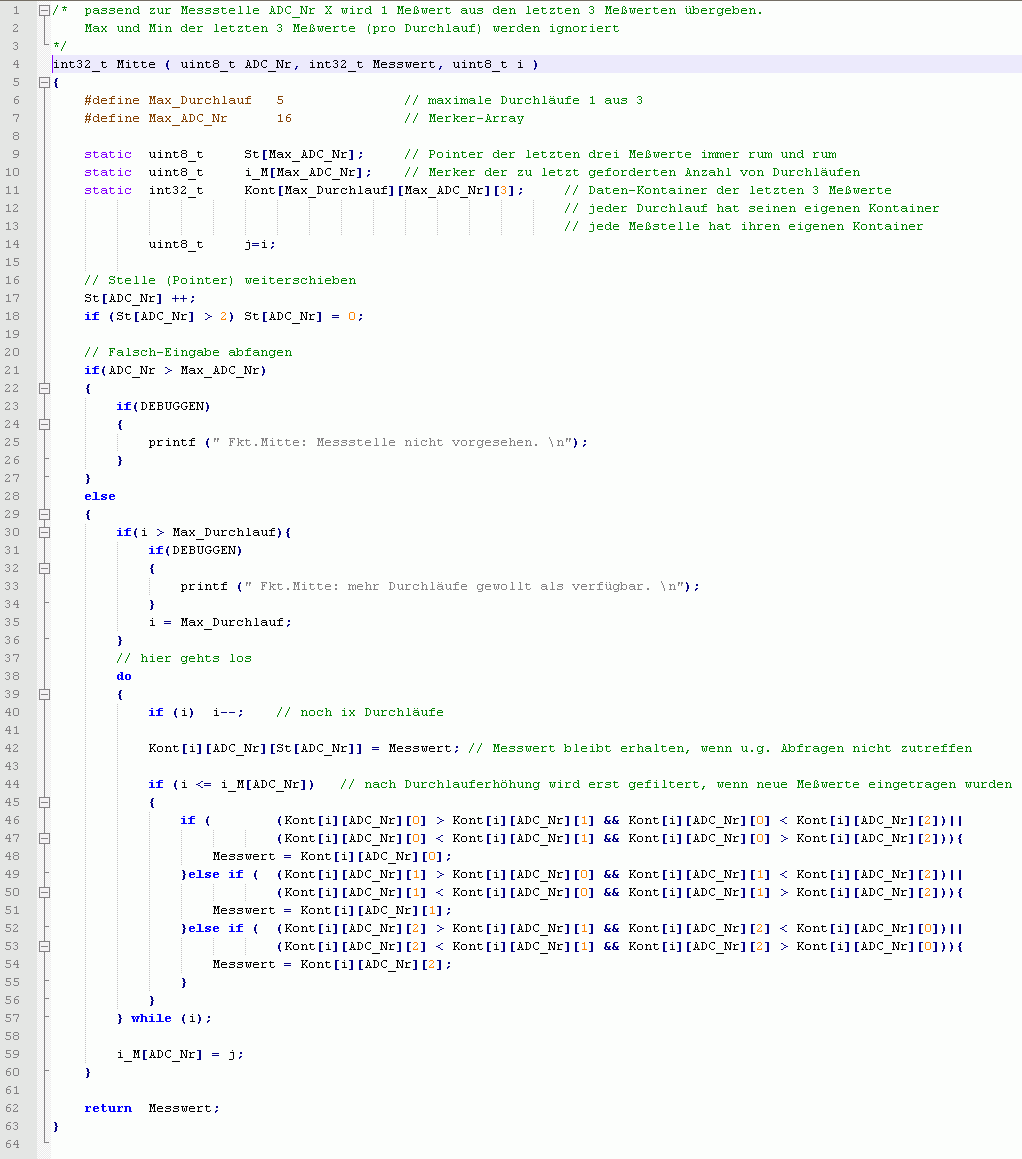Click comment 'jede Meßstelle hat ihren eigenen Kontainer'

[755, 226]
